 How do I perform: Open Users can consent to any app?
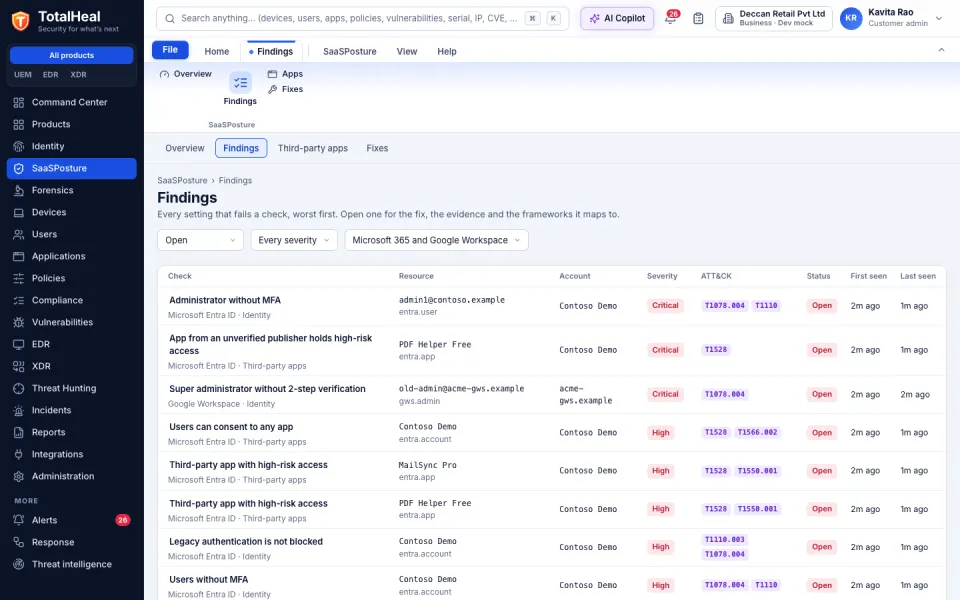[x=231, y=427]
